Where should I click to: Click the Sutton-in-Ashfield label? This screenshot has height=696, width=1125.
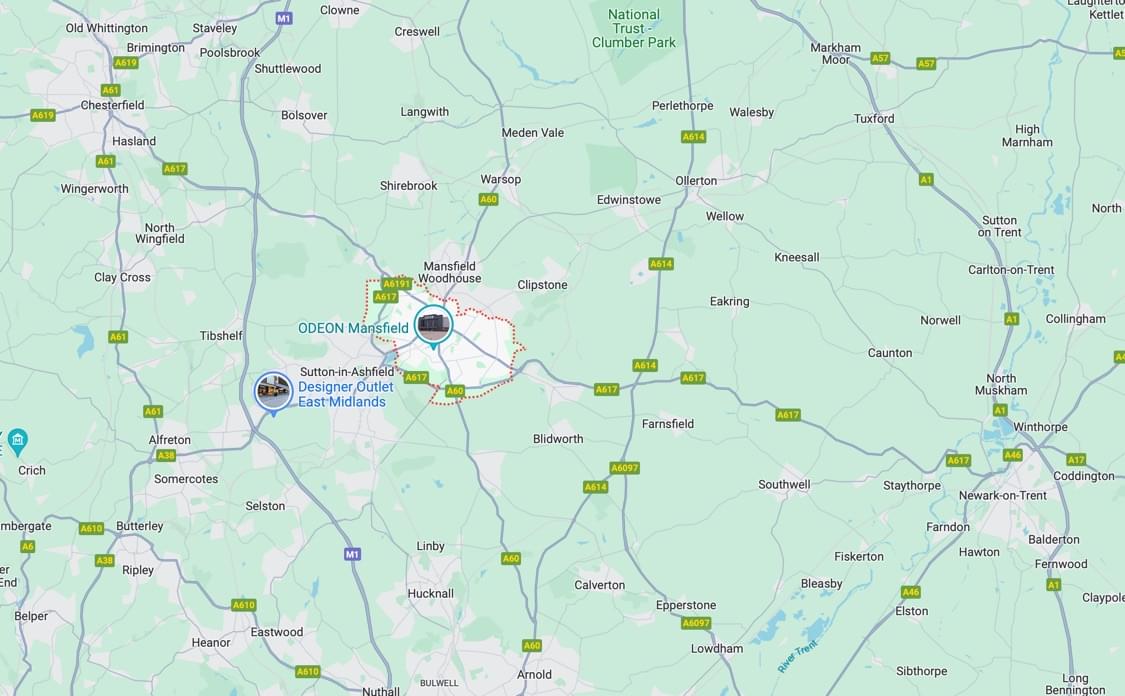coord(347,372)
